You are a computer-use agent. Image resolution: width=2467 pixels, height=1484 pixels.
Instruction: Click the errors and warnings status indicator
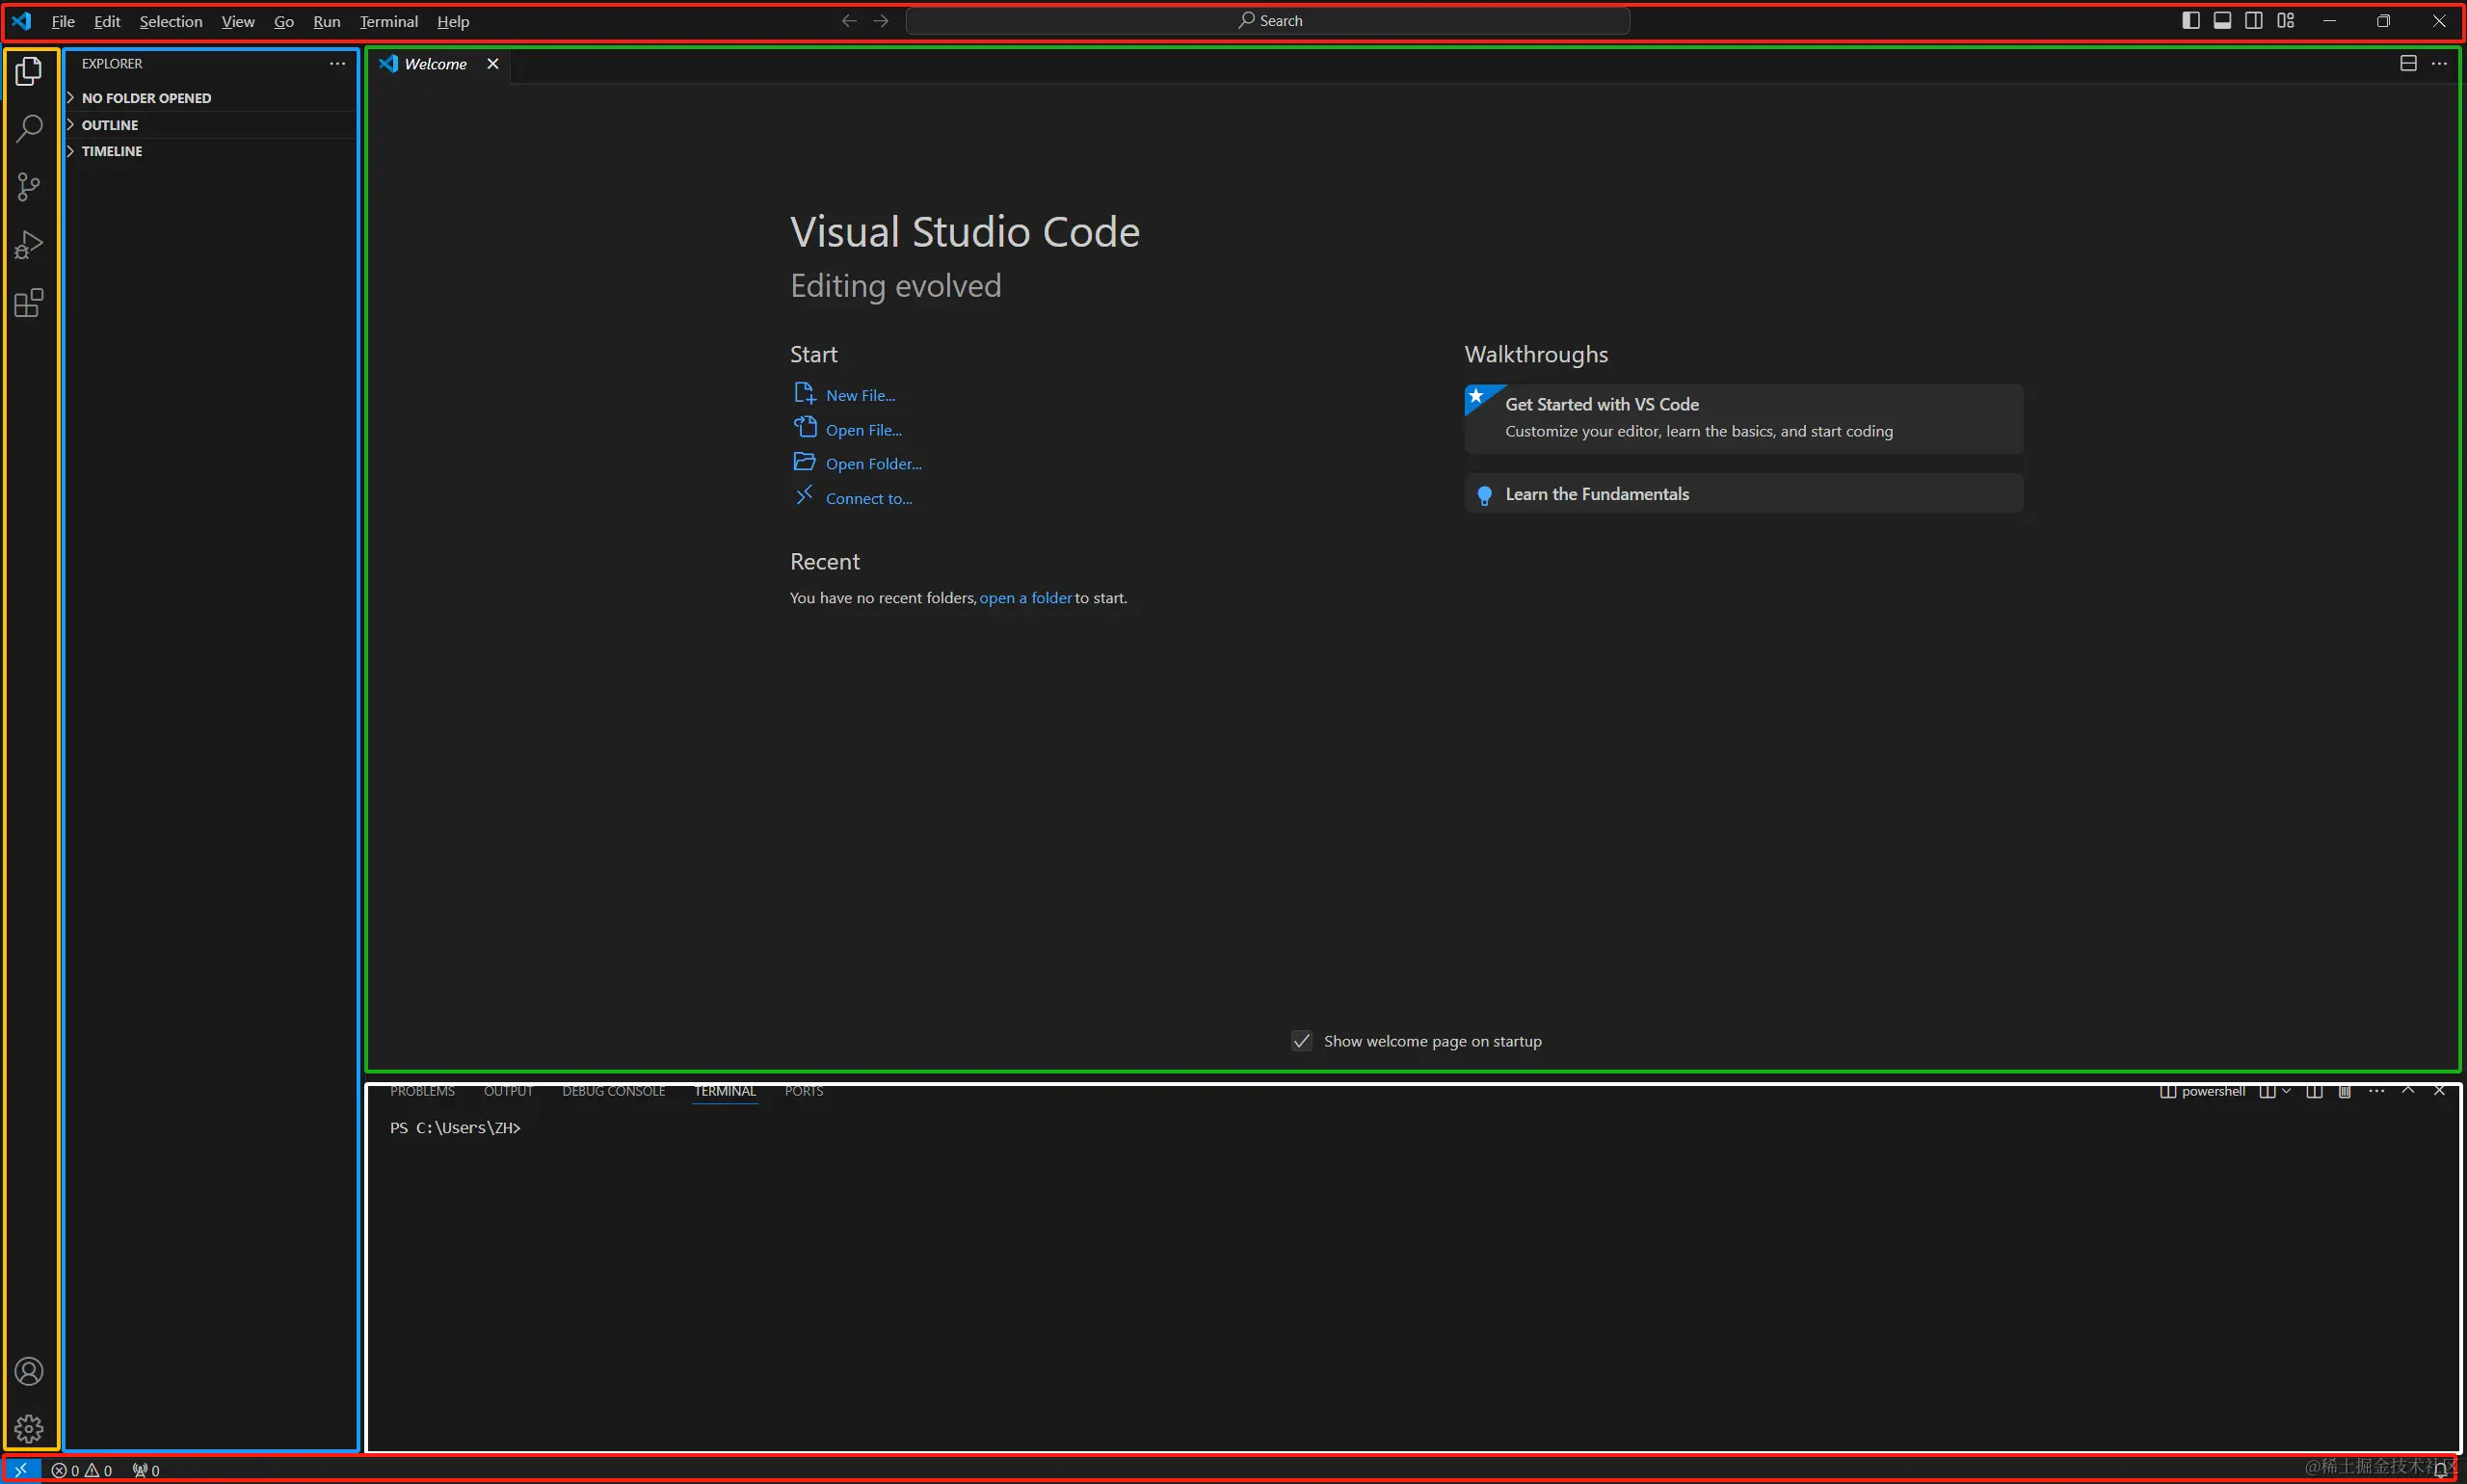(x=82, y=1470)
